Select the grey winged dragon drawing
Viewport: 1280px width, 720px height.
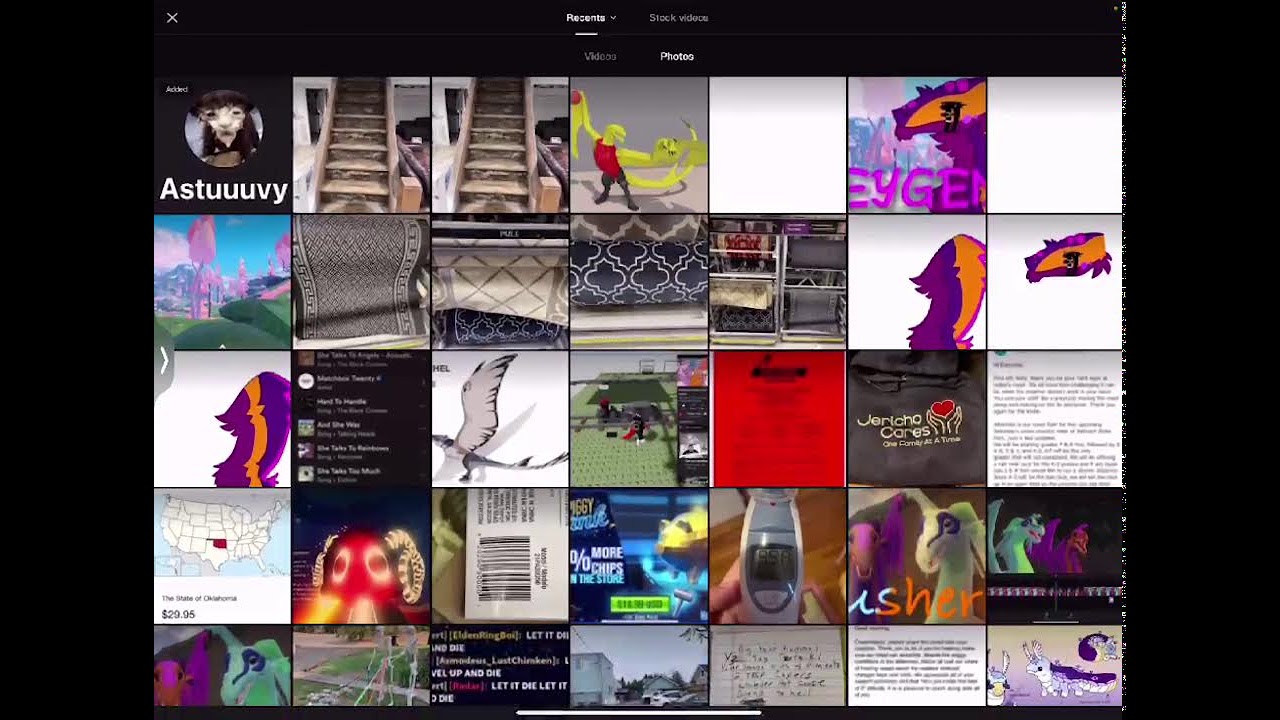point(500,419)
